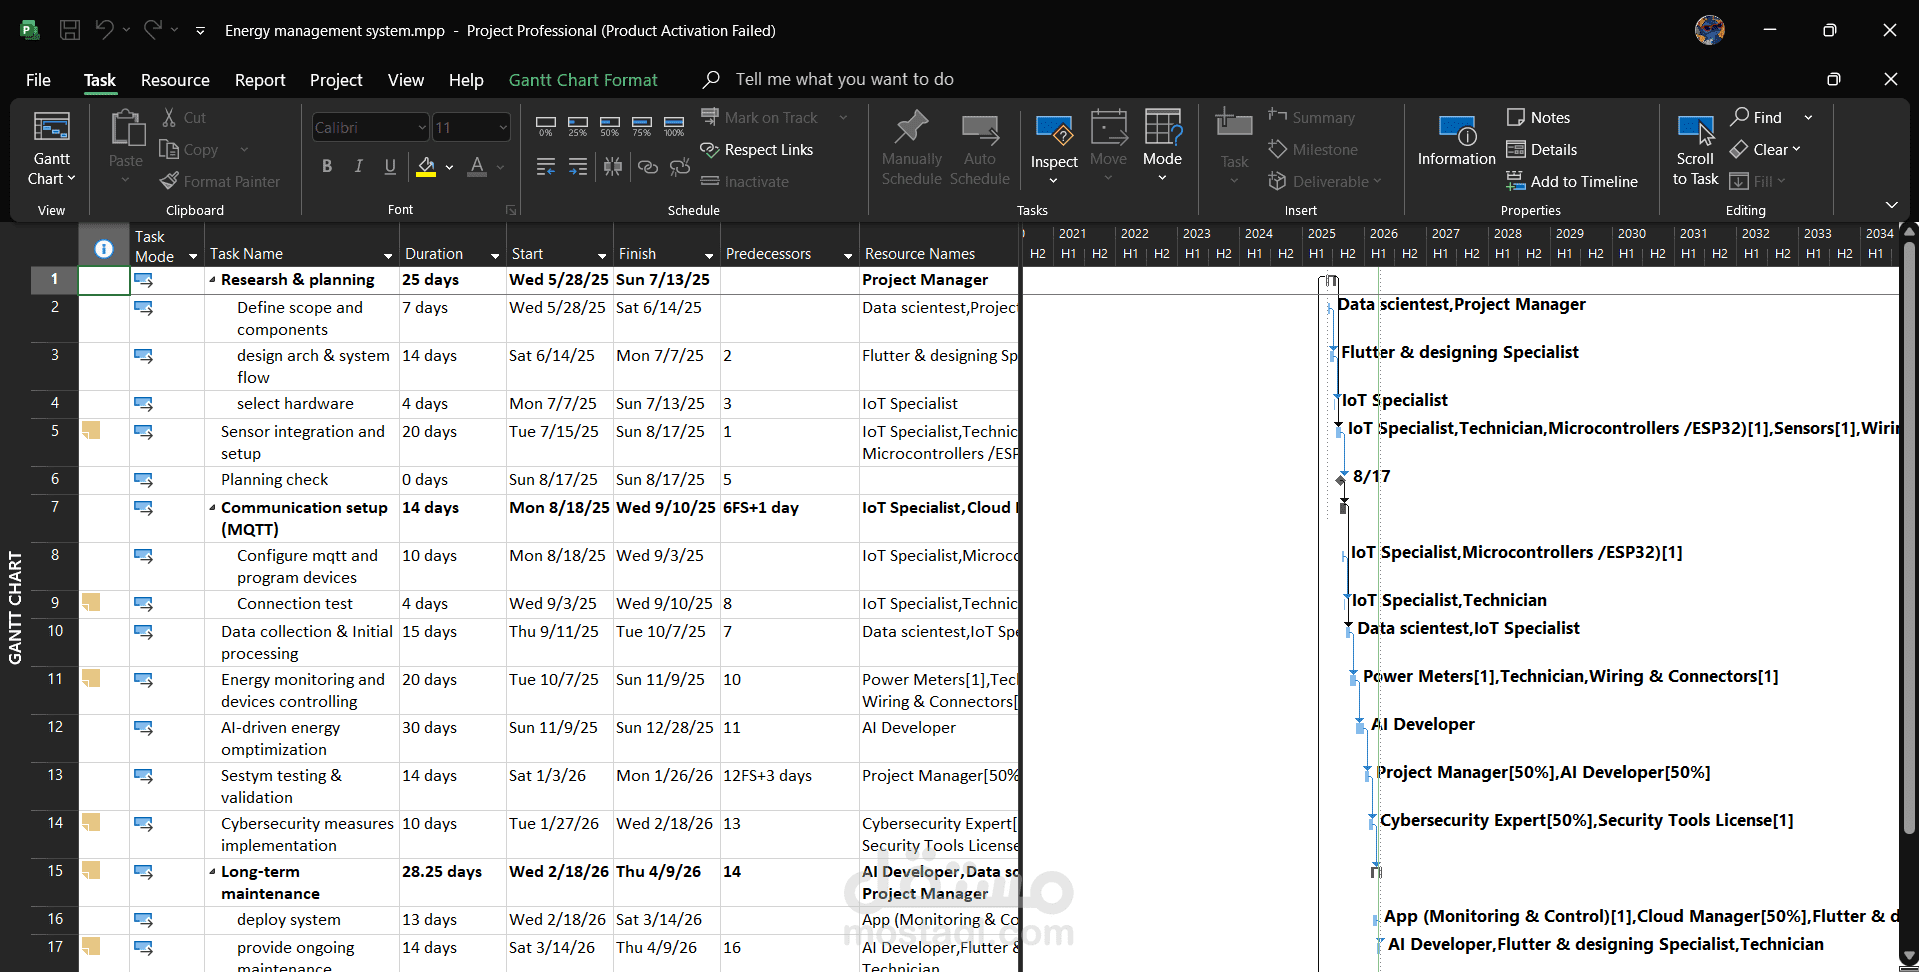This screenshot has width=1919, height=972.
Task: Click the Summary insert button
Action: click(x=1311, y=117)
